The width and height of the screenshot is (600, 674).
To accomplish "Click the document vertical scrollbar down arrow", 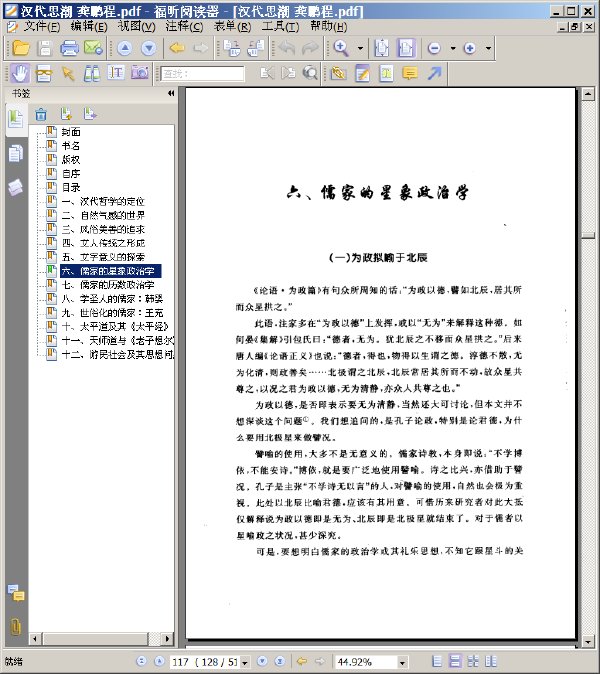I will coord(588,642).
